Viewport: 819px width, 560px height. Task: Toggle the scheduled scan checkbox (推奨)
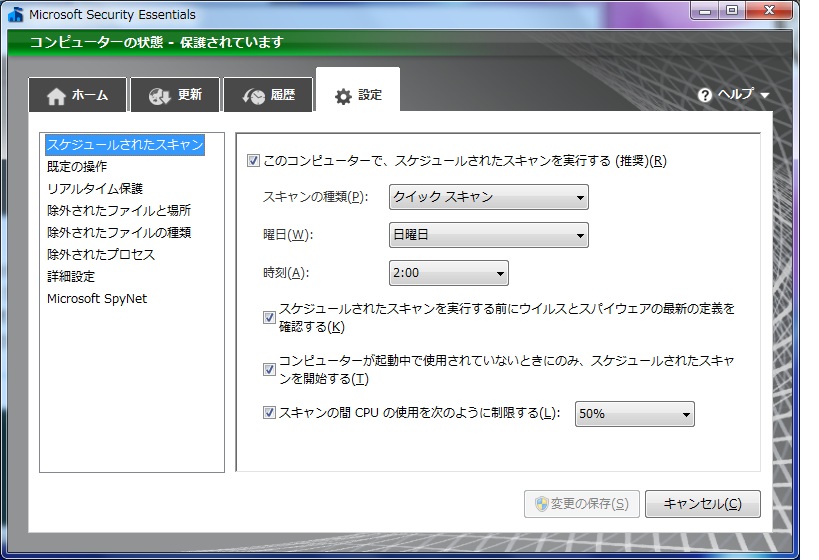coord(253,160)
